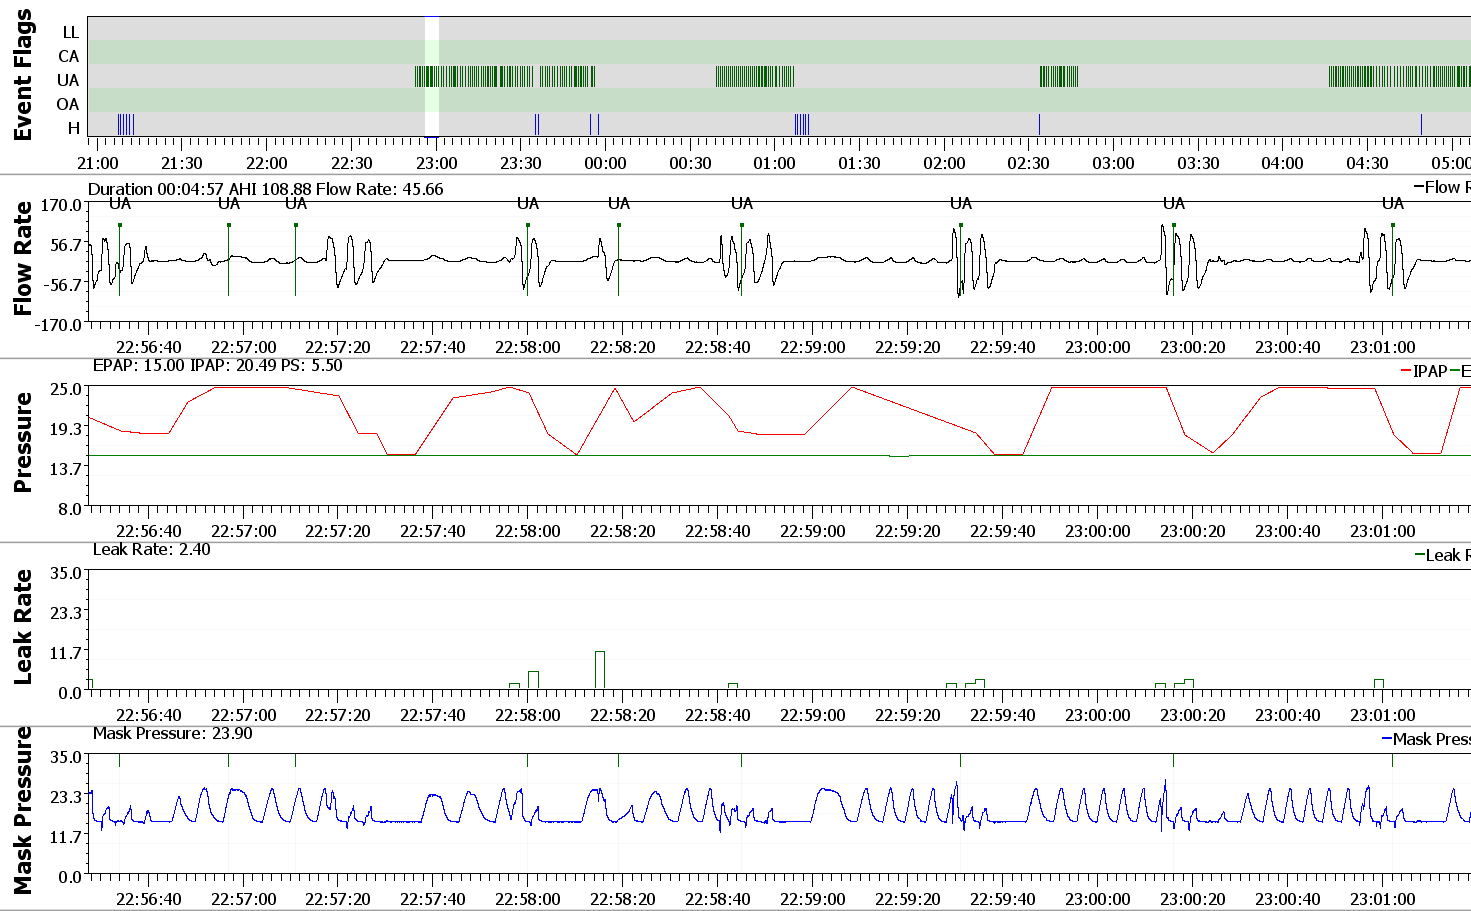Click the 170.0 value on Flow Rate axis
The height and width of the screenshot is (911, 1471).
tap(61, 205)
